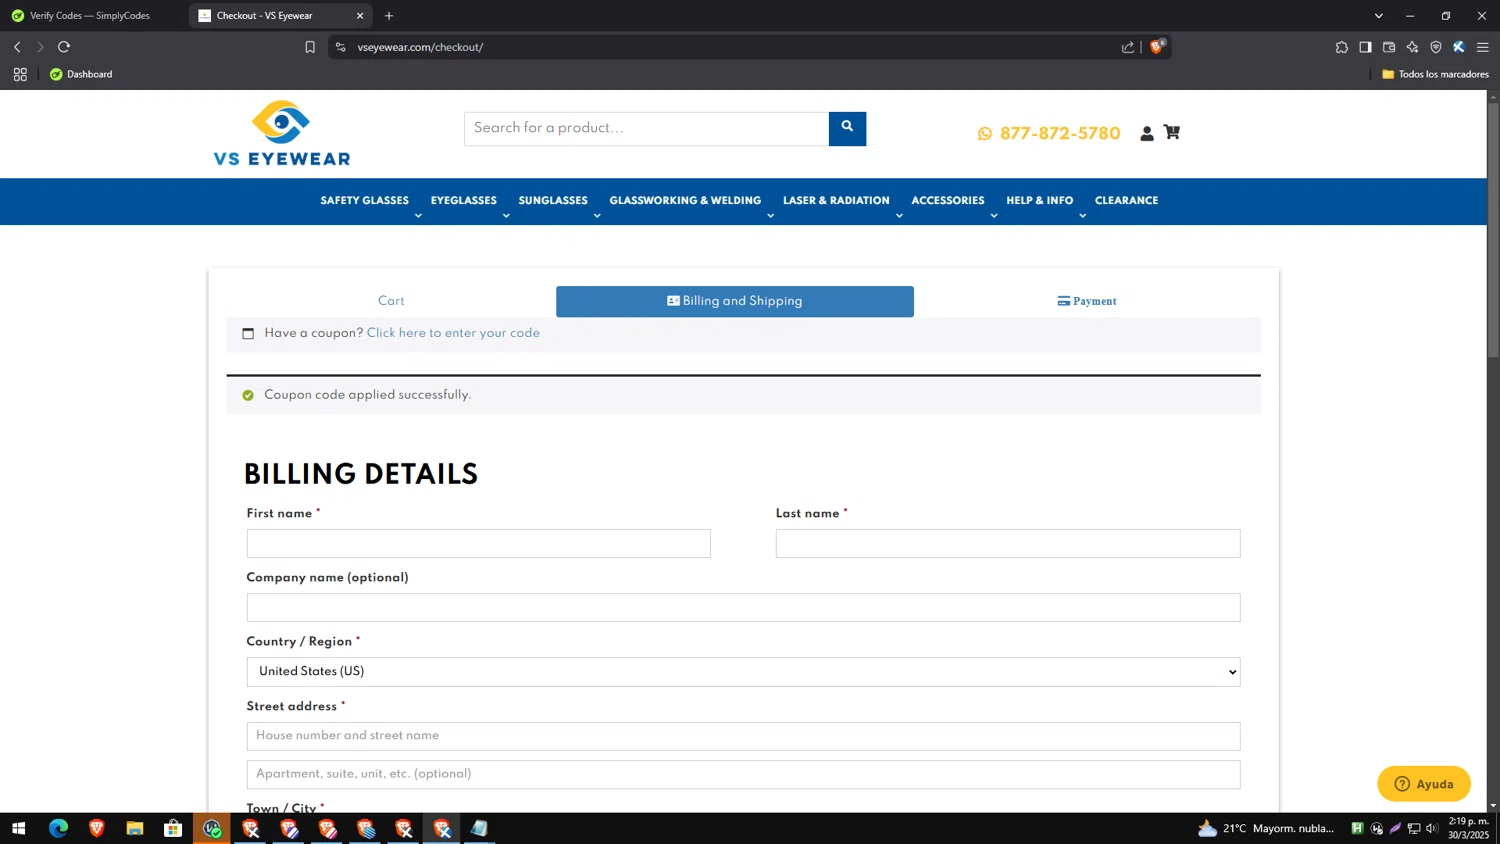
Task: Click the browser address bar URL
Action: 420,47
